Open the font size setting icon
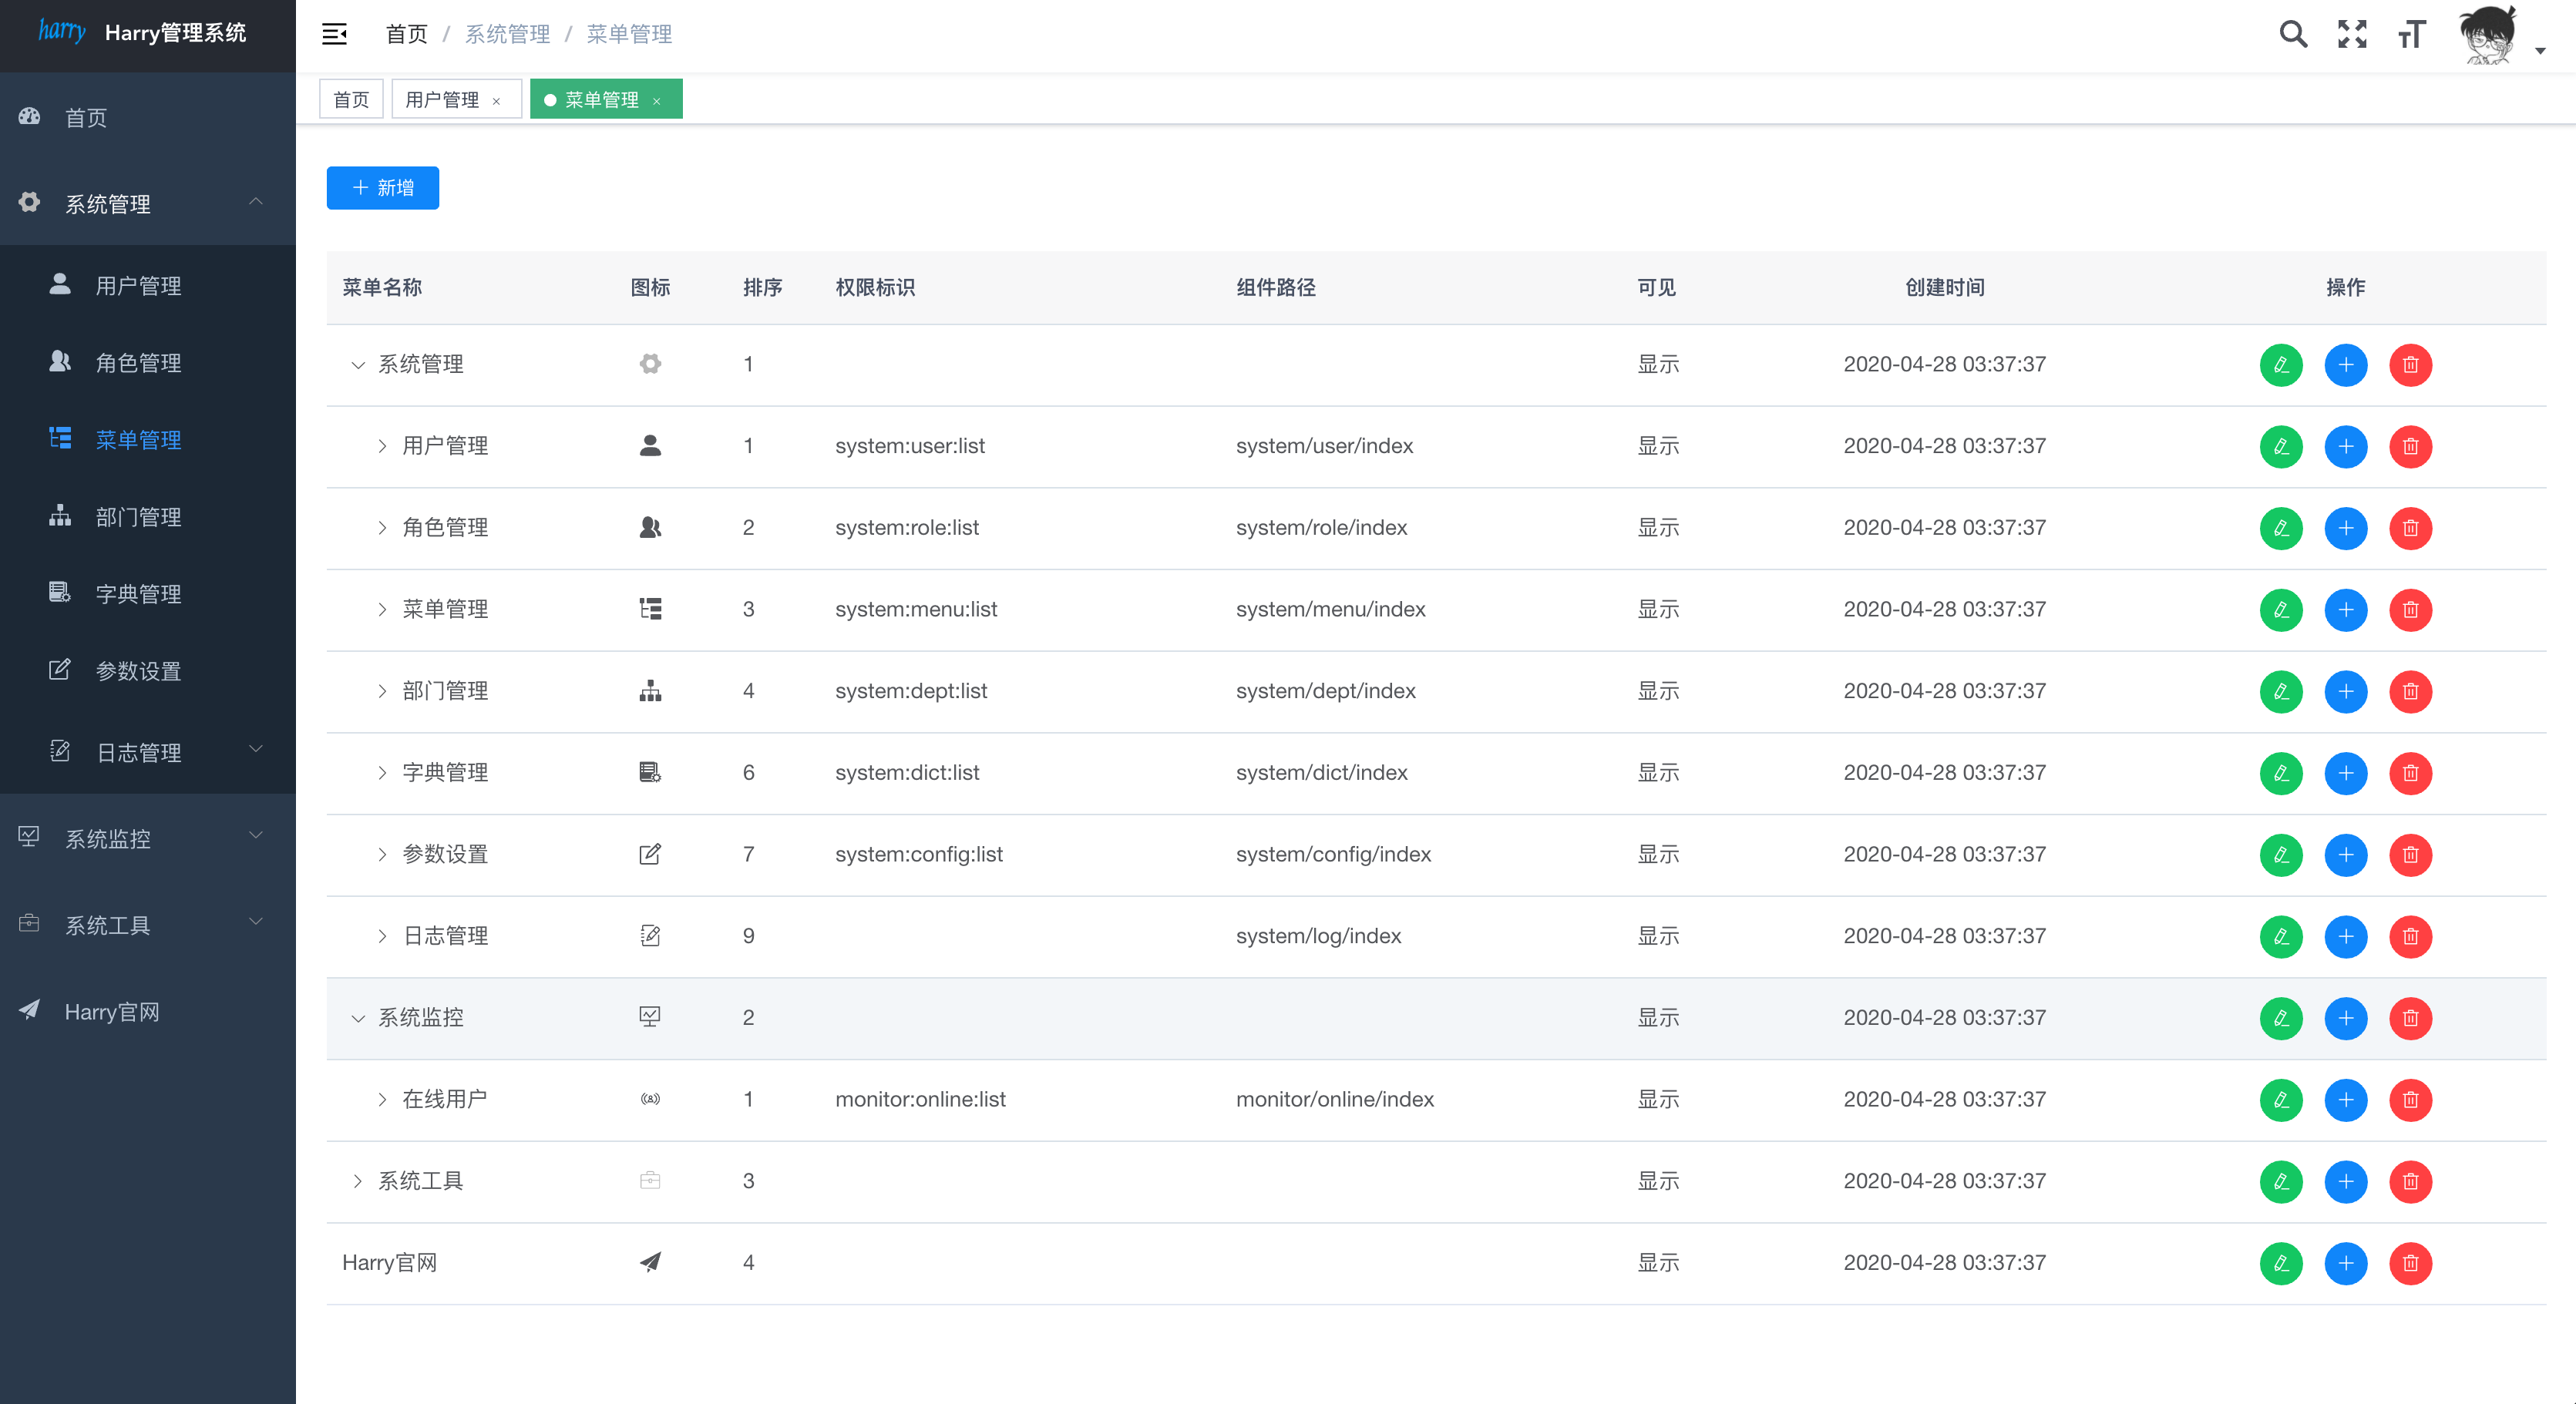The image size is (2576, 1404). [2411, 34]
